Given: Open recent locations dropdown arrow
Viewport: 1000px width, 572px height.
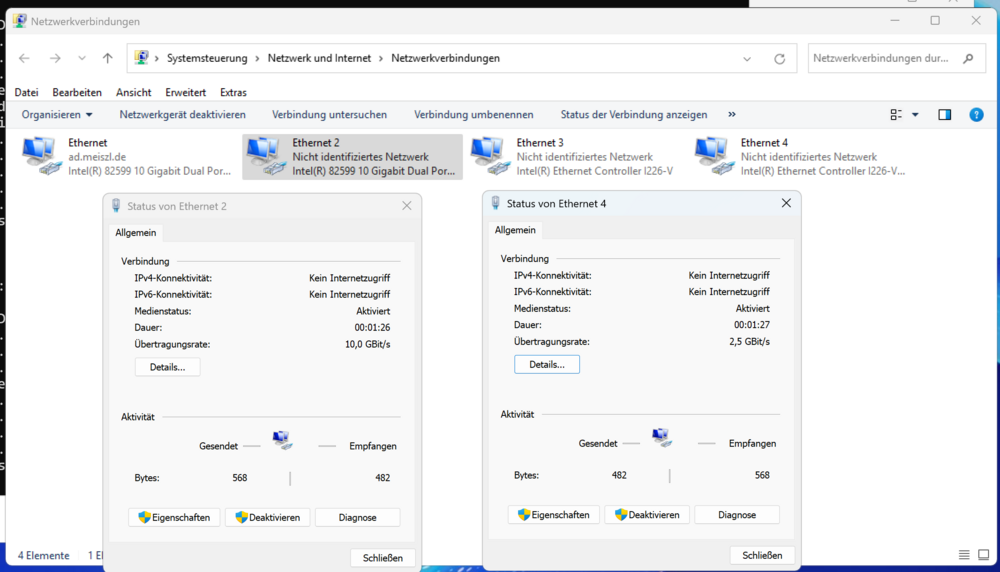Looking at the screenshot, I should 82,59.
